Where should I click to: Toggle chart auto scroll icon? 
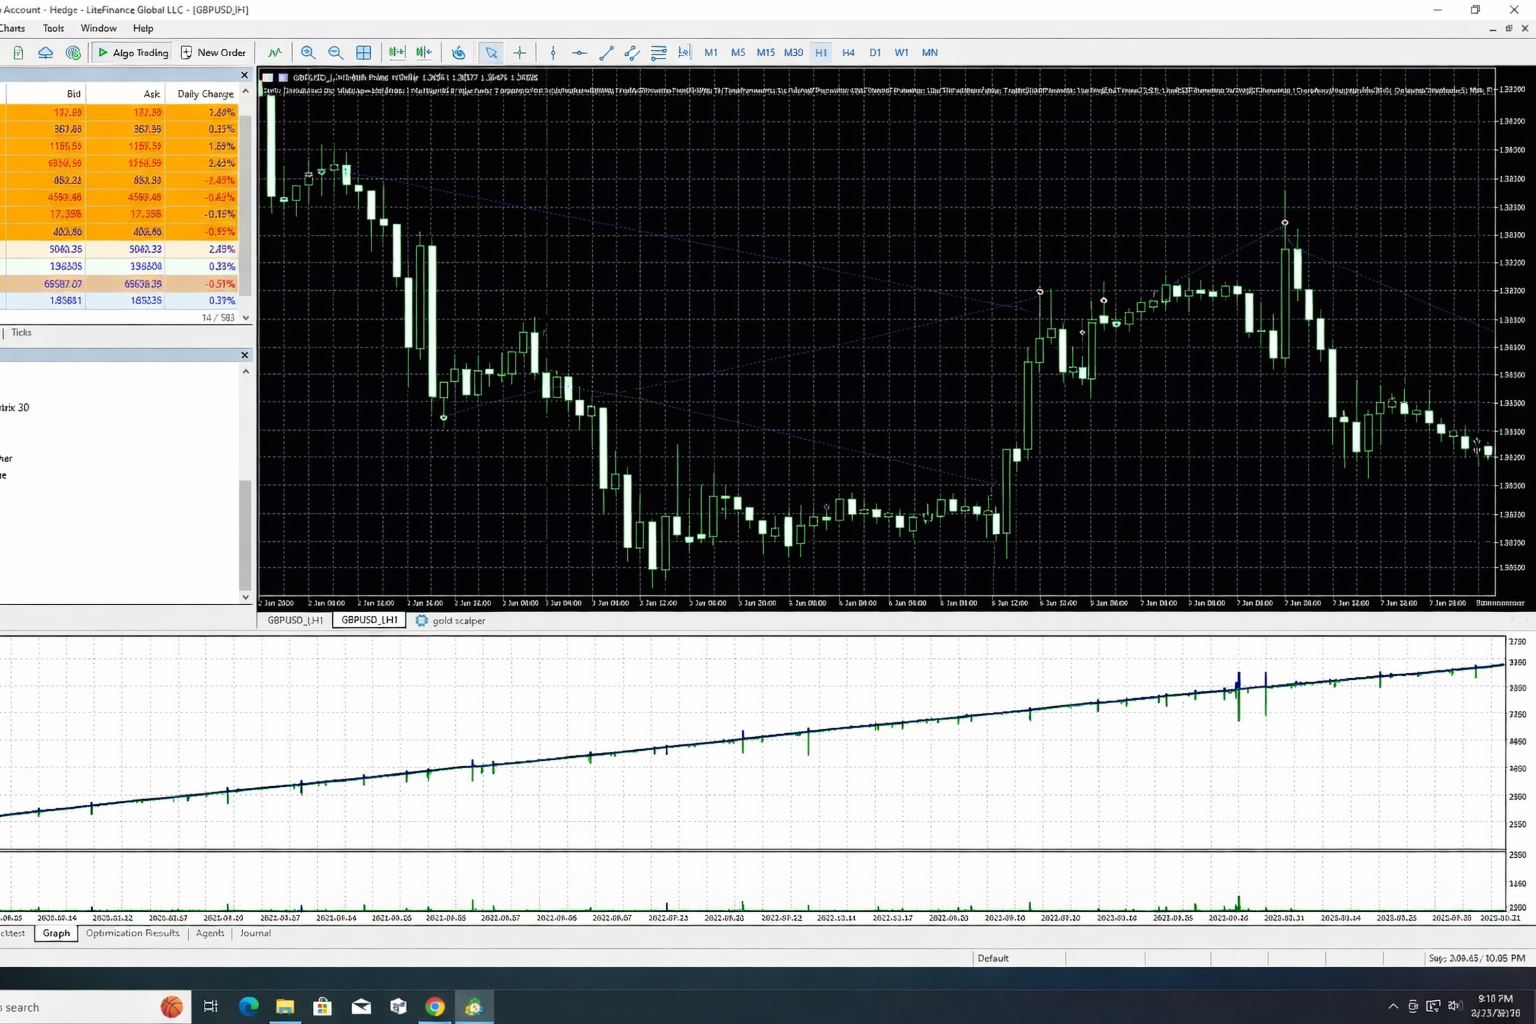tap(397, 52)
